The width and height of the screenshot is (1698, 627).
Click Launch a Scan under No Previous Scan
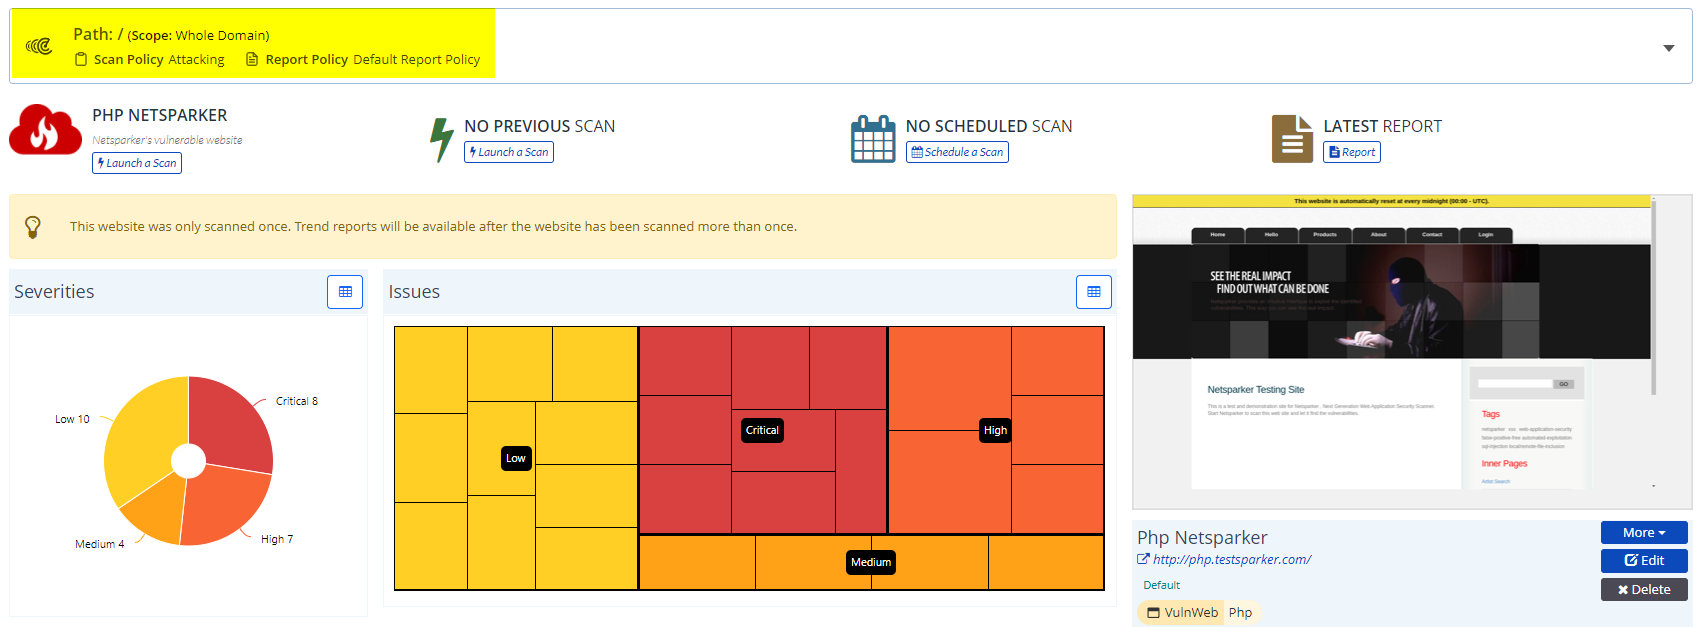(x=509, y=152)
